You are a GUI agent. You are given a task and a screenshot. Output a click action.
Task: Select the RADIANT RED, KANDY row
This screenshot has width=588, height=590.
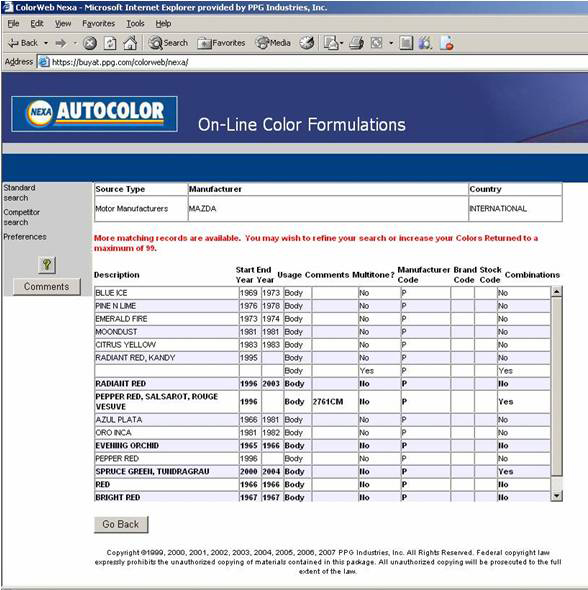[322, 357]
